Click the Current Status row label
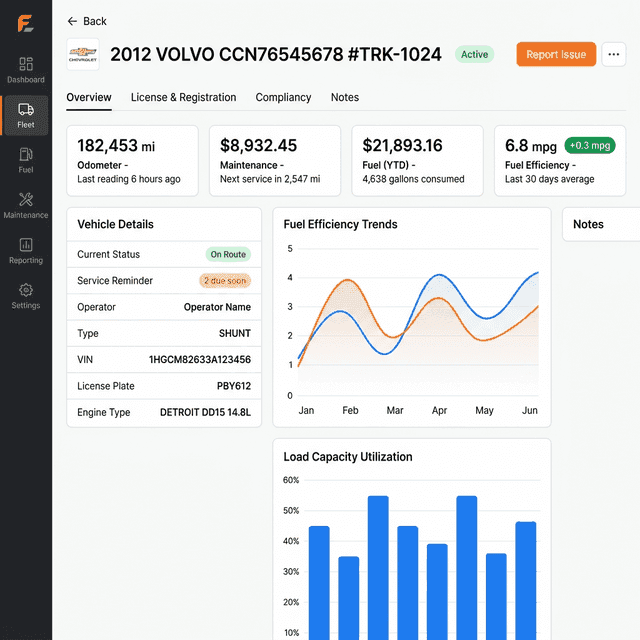 coord(109,254)
